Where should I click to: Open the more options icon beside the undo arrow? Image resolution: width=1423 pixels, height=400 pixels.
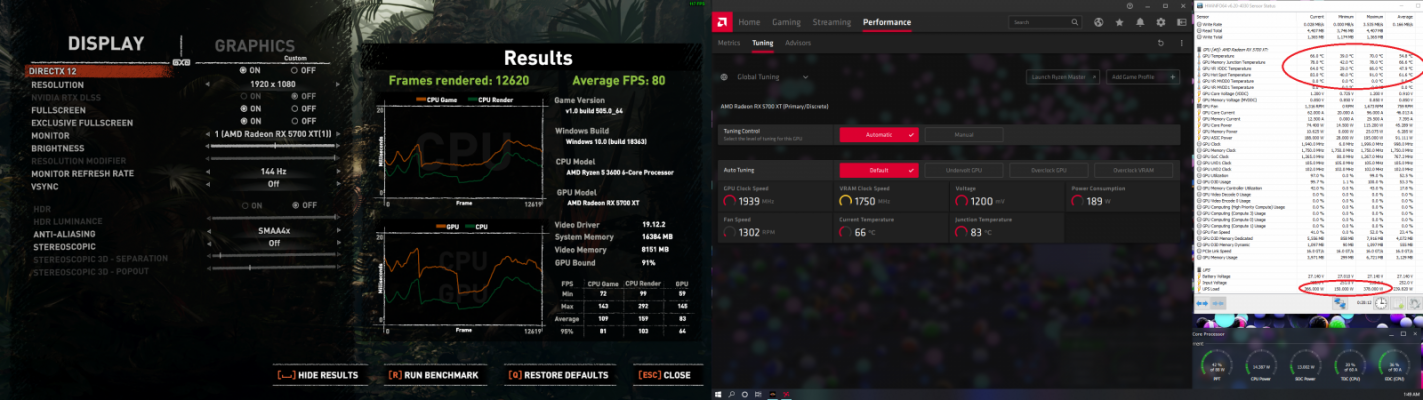coord(1182,43)
